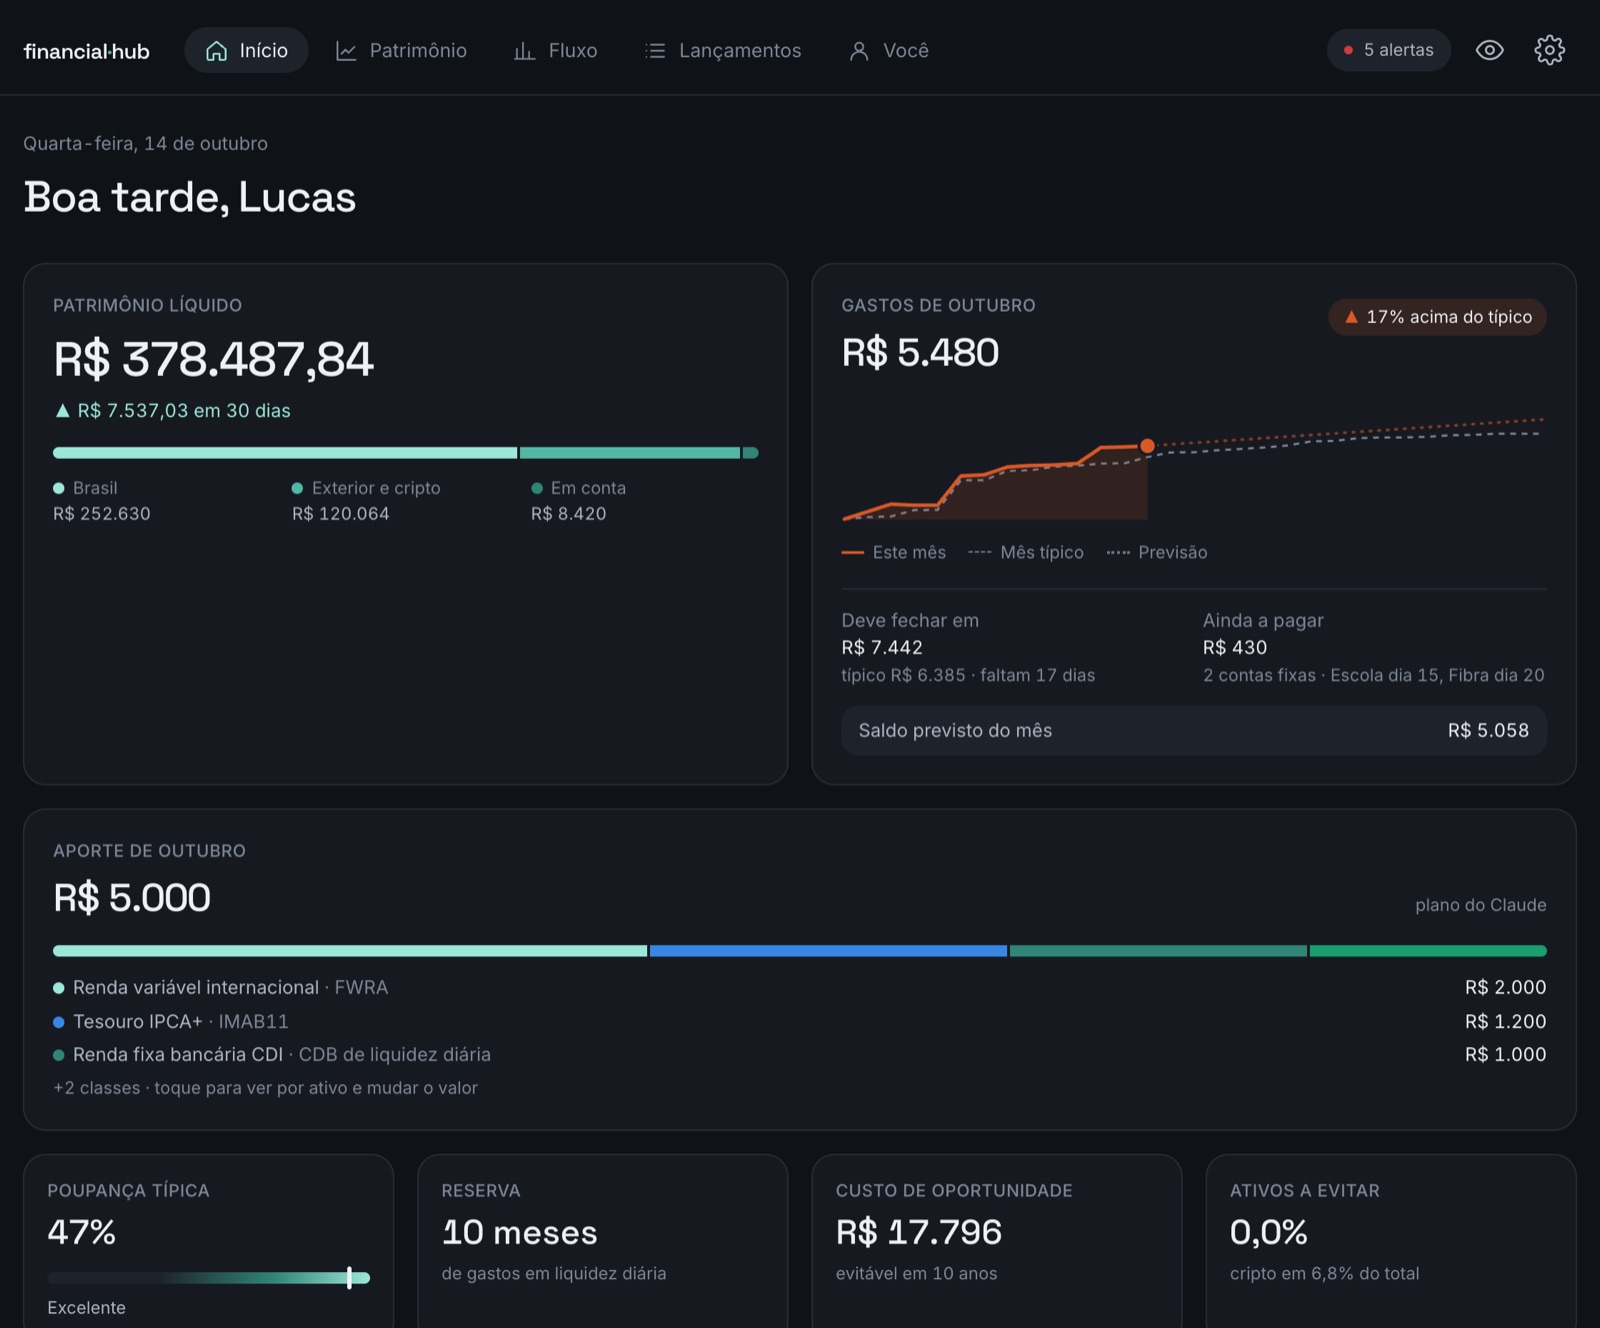This screenshot has width=1600, height=1328.
Task: Click the 17% acima do típico badge
Action: pos(1437,317)
